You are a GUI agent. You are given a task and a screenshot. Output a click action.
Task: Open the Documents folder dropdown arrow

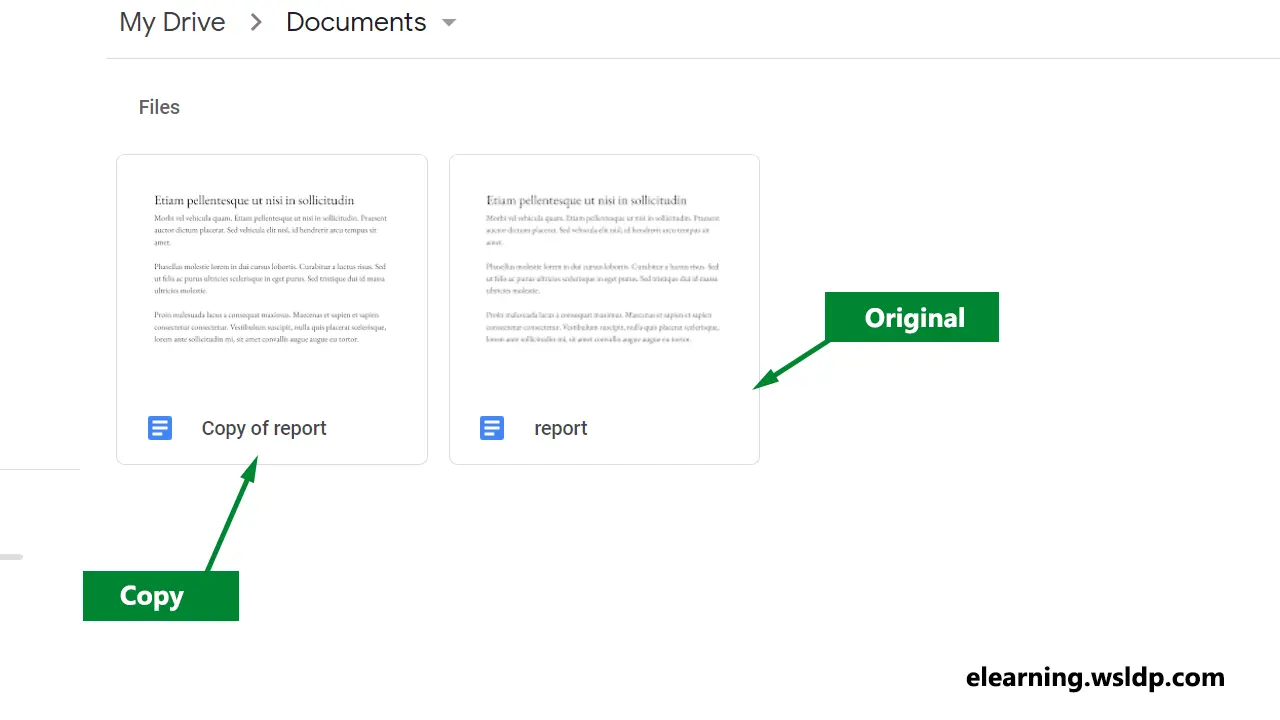click(449, 23)
